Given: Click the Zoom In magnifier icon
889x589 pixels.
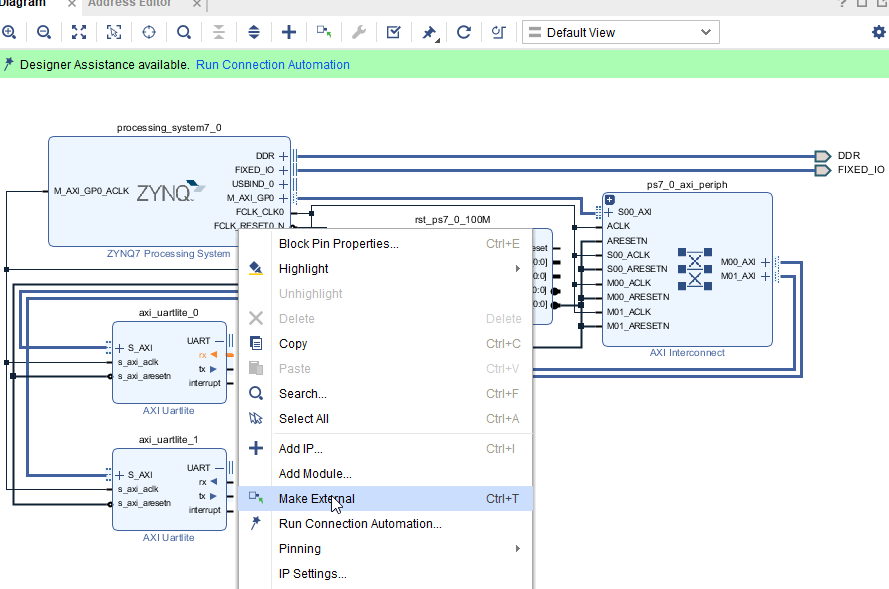Looking at the screenshot, I should (10, 32).
